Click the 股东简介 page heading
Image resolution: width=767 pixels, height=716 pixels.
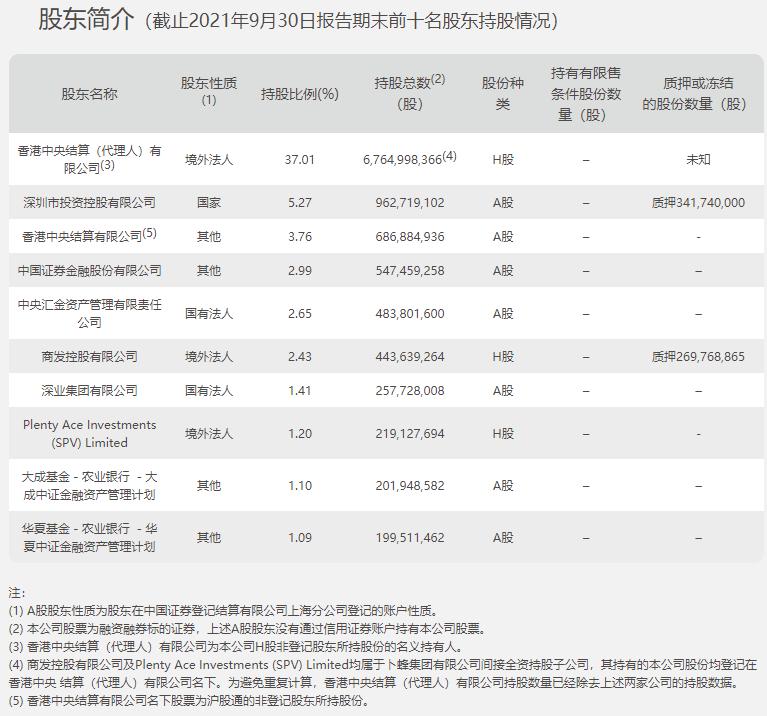86,20
